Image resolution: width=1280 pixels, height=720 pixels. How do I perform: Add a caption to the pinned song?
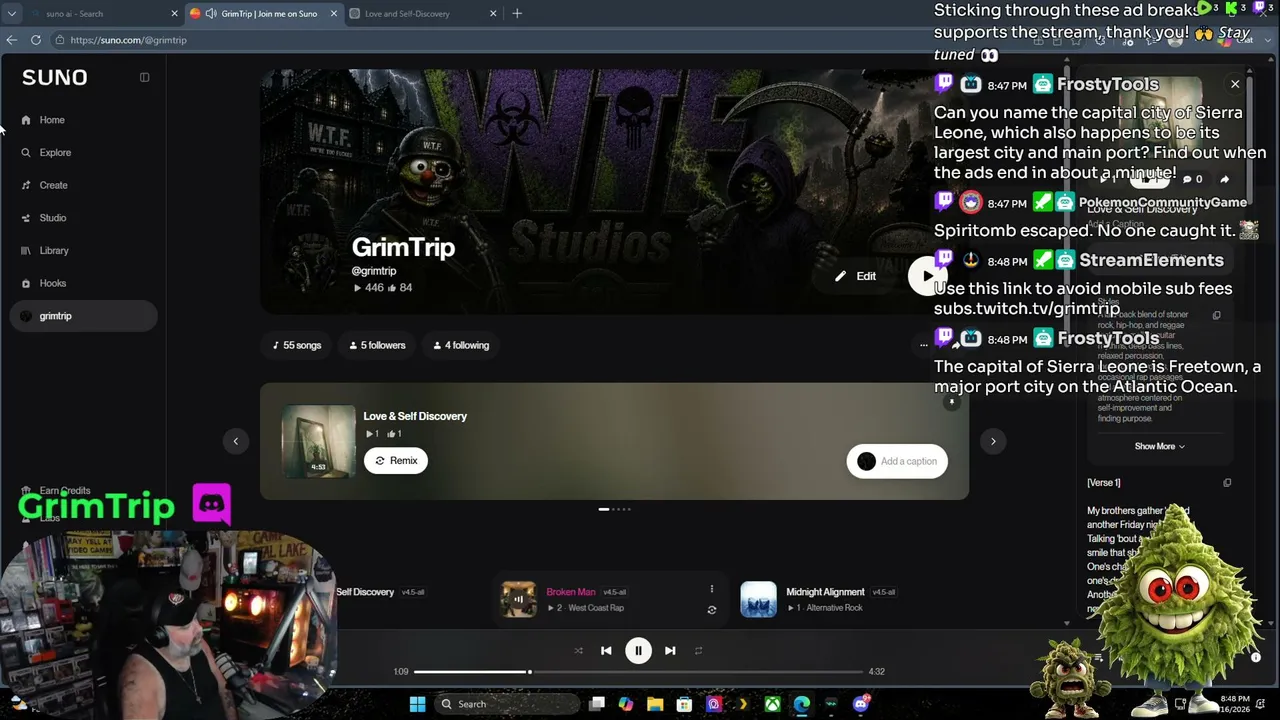point(897,461)
